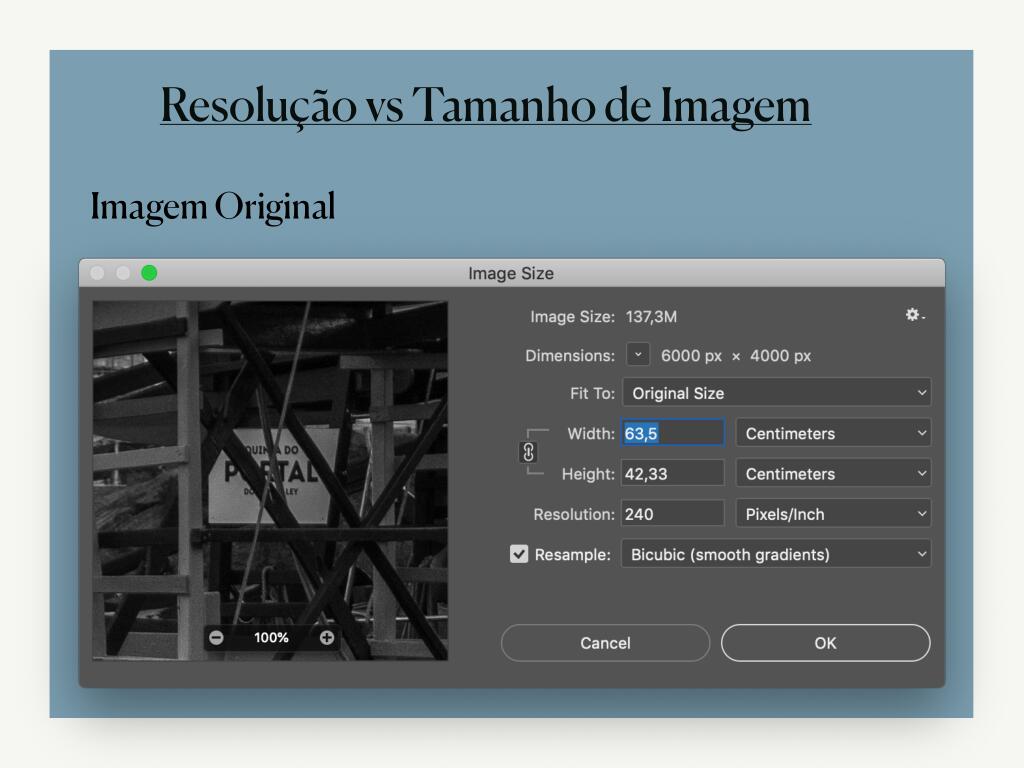Viewport: 1024px width, 768px height.
Task: Uncheck the Resample checkbox
Action: click(x=519, y=554)
